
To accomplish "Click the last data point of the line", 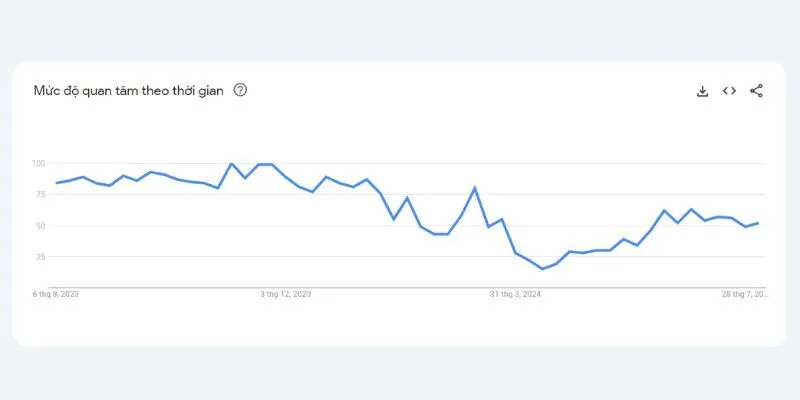I will point(758,223).
